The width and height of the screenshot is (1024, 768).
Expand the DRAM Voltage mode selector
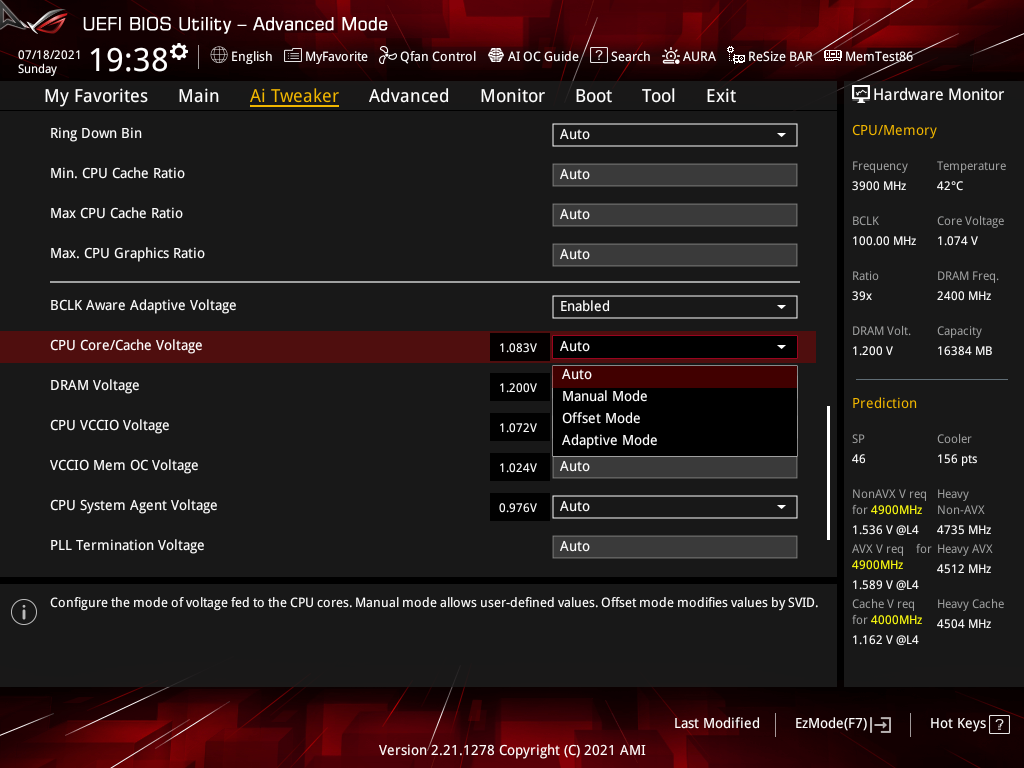(675, 385)
